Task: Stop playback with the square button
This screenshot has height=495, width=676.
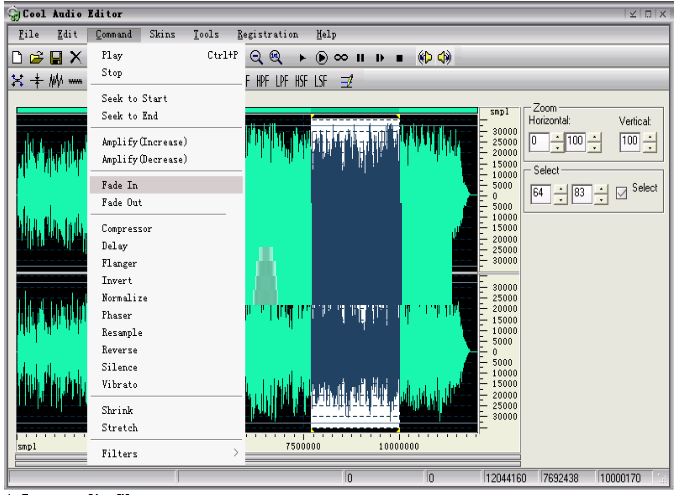Action: click(x=399, y=58)
